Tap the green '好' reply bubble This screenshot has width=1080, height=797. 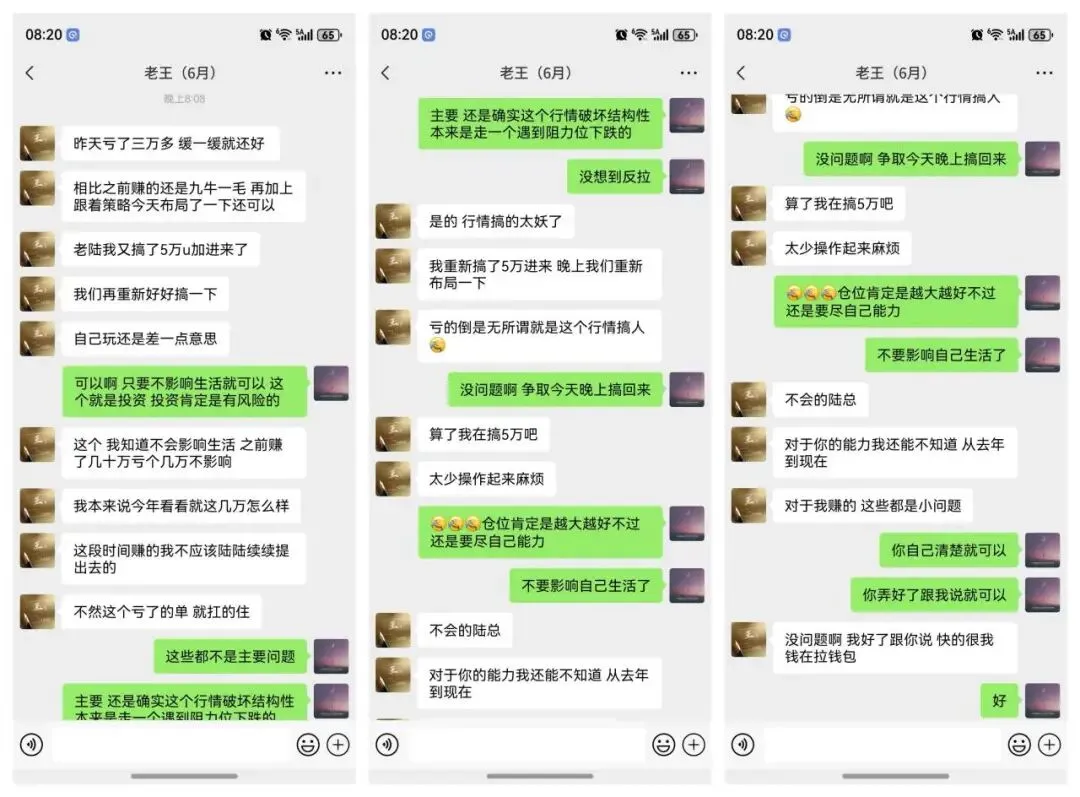999,701
